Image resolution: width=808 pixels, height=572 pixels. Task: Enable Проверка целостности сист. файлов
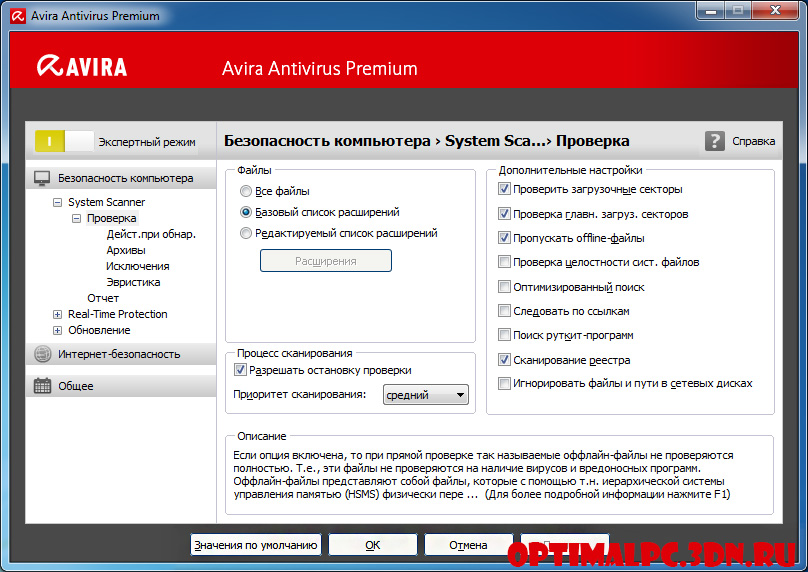point(504,262)
